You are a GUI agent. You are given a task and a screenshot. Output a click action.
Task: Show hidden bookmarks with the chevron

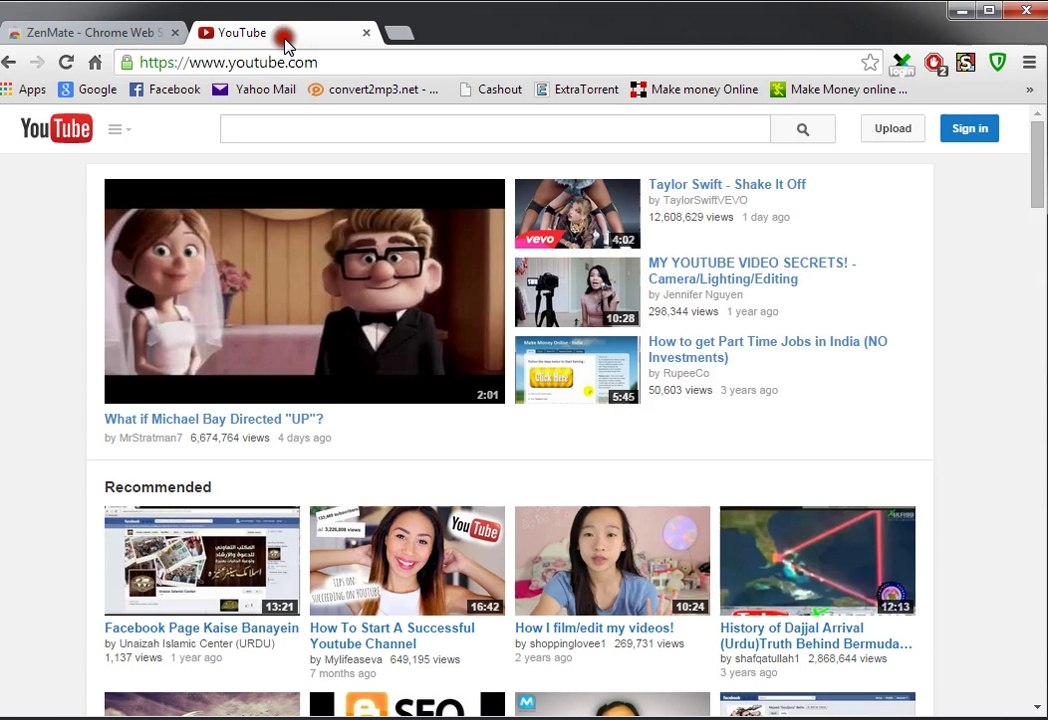click(x=1029, y=90)
